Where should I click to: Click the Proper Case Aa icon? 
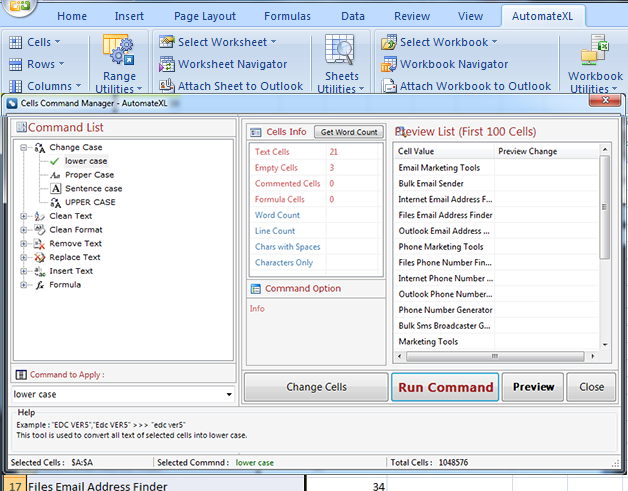55,175
